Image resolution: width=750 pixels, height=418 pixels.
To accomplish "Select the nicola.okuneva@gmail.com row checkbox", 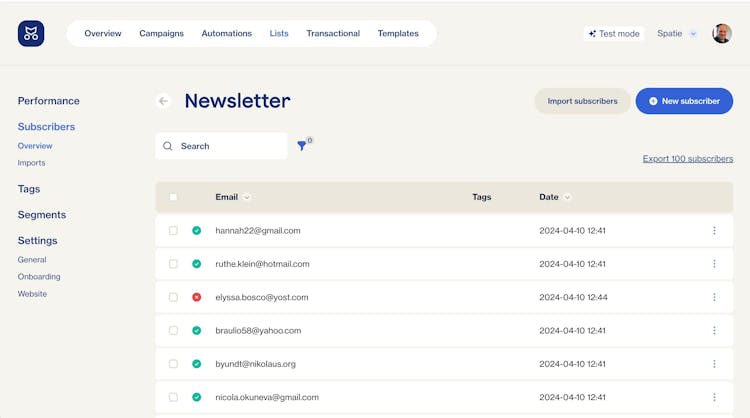I will (173, 397).
